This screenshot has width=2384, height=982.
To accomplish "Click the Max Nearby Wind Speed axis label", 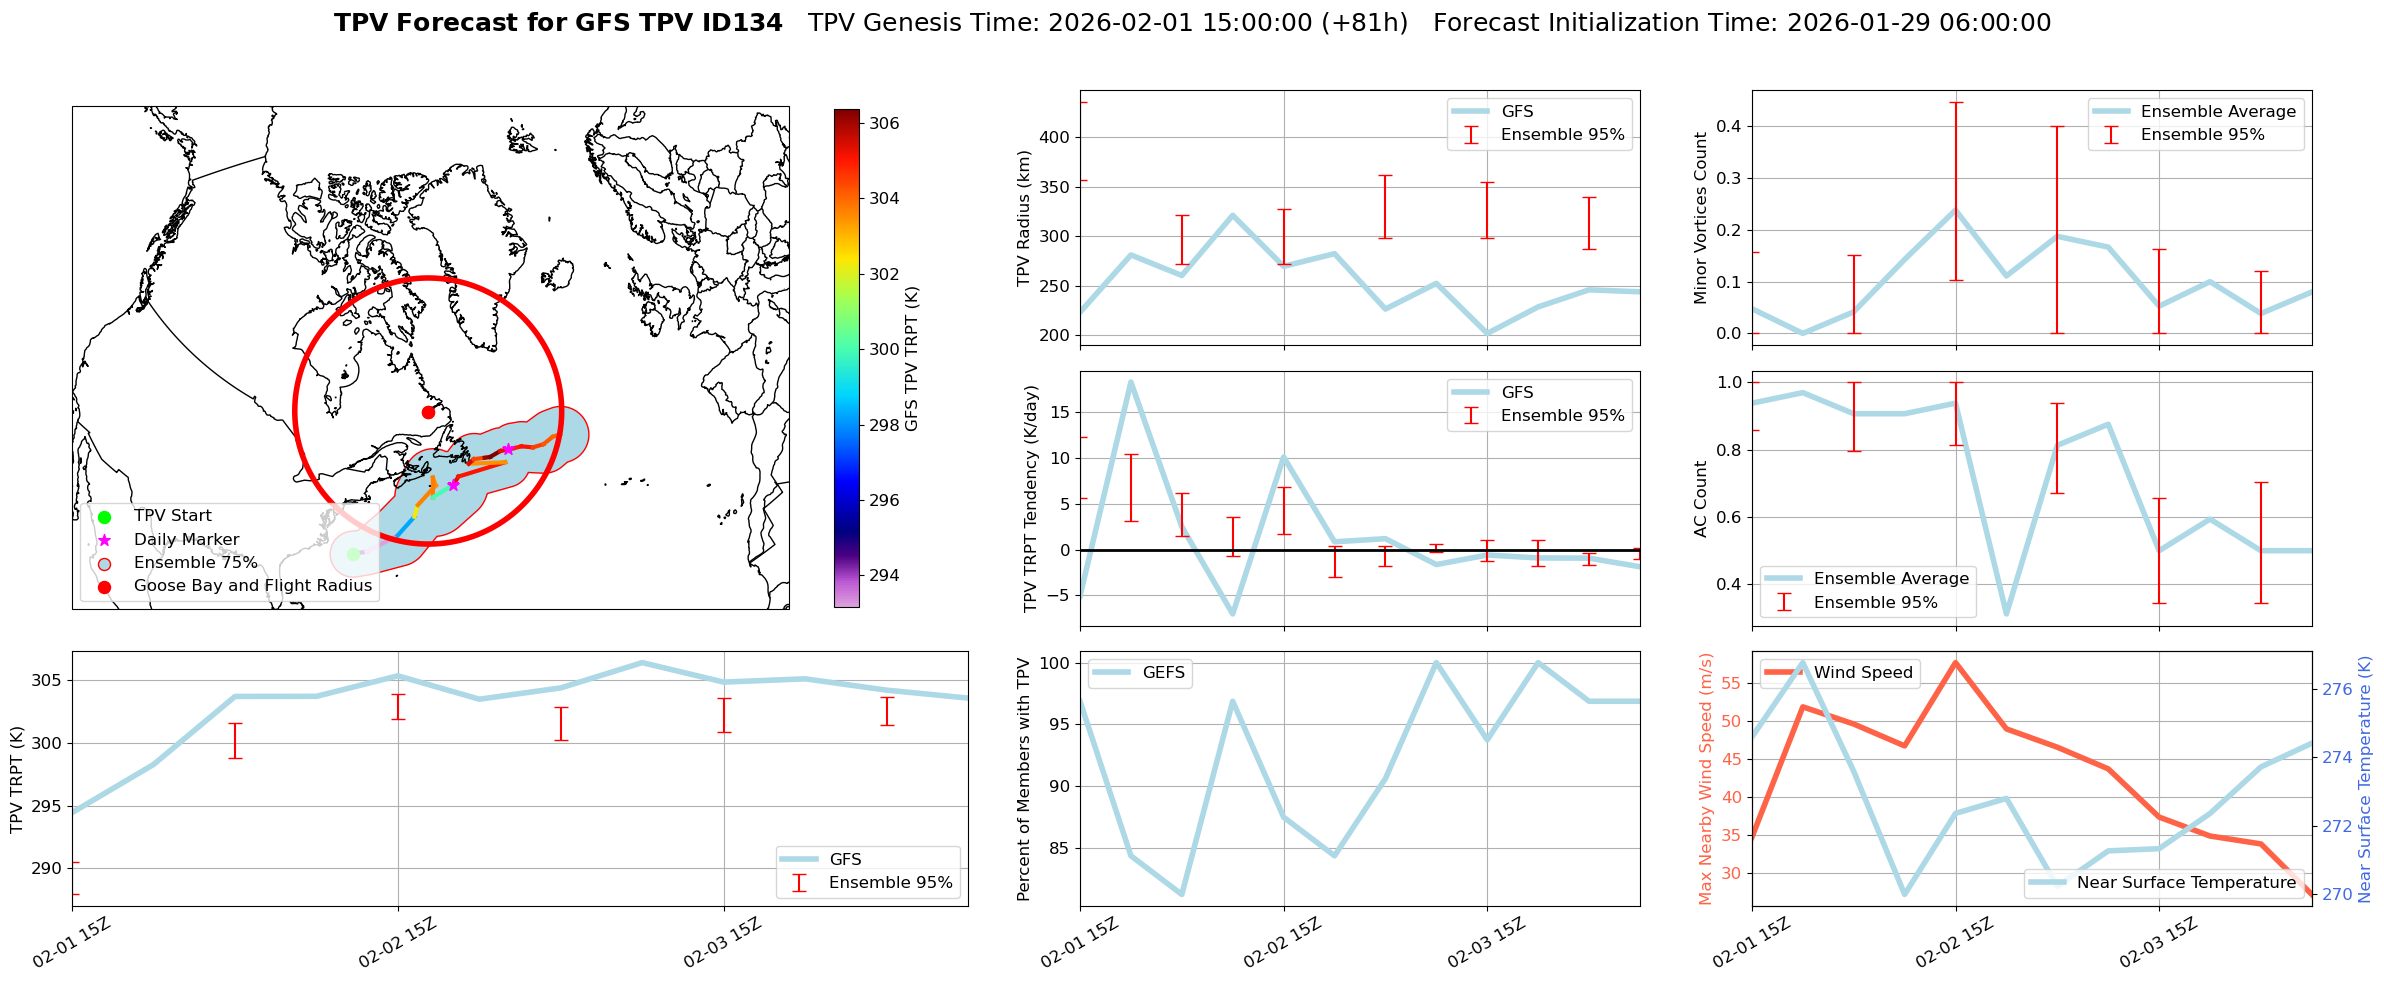I will pyautogui.click(x=1705, y=779).
